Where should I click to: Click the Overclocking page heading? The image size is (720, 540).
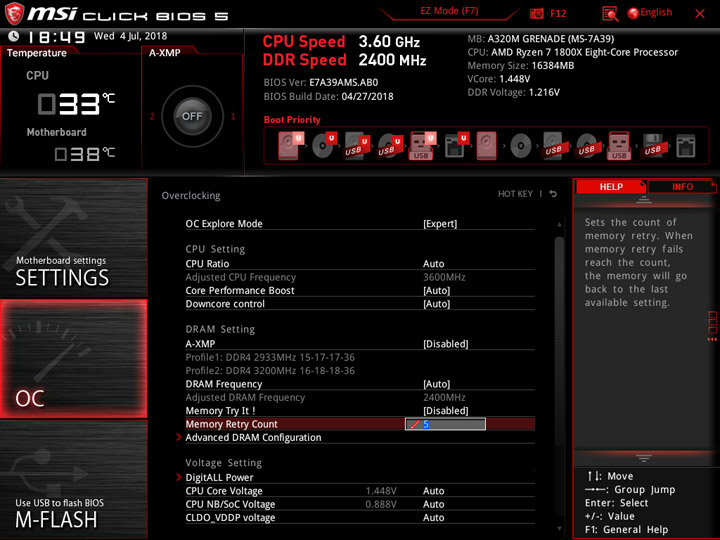click(191, 195)
